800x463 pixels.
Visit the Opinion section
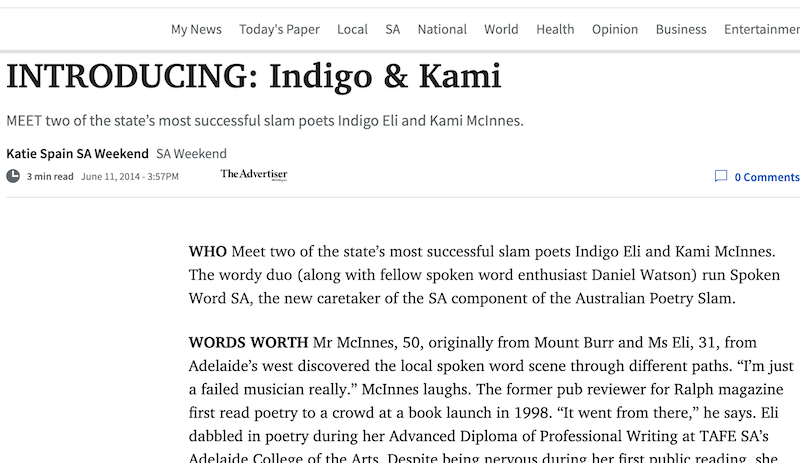614,29
